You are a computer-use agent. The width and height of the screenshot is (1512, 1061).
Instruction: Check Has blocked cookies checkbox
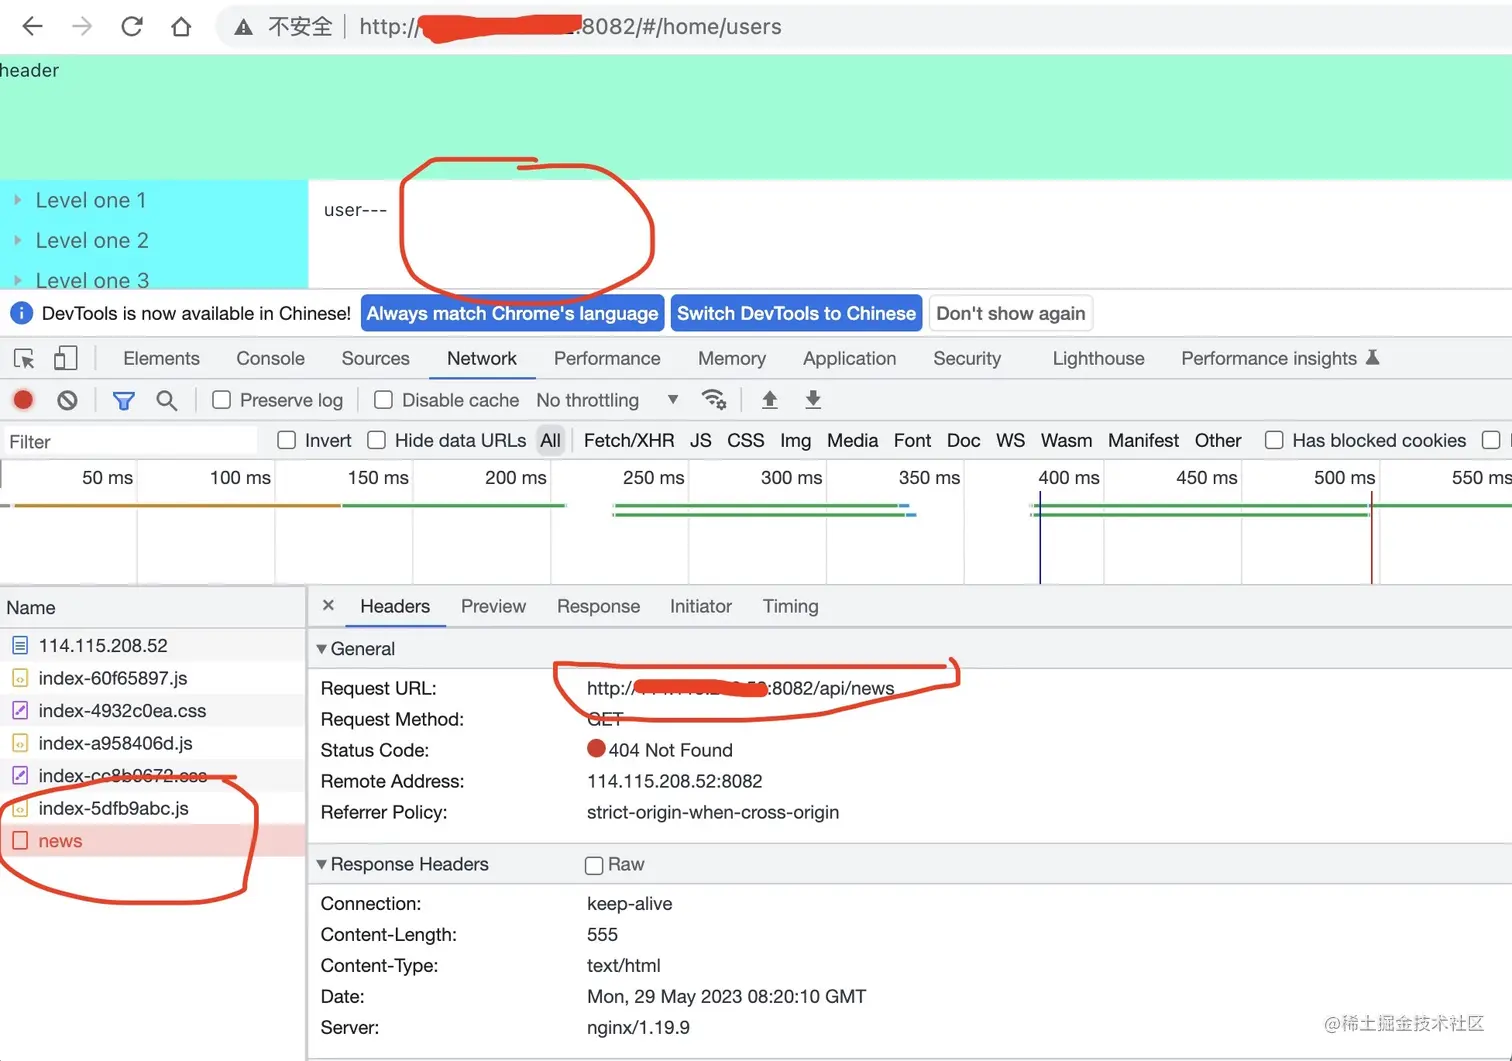click(1274, 440)
